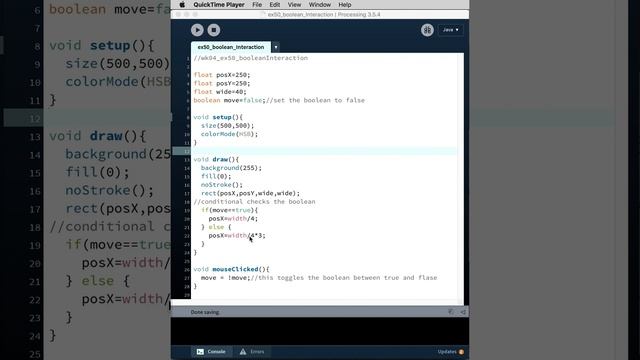
Task: Click the 'if(move==true){' line
Action: click(x=229, y=210)
